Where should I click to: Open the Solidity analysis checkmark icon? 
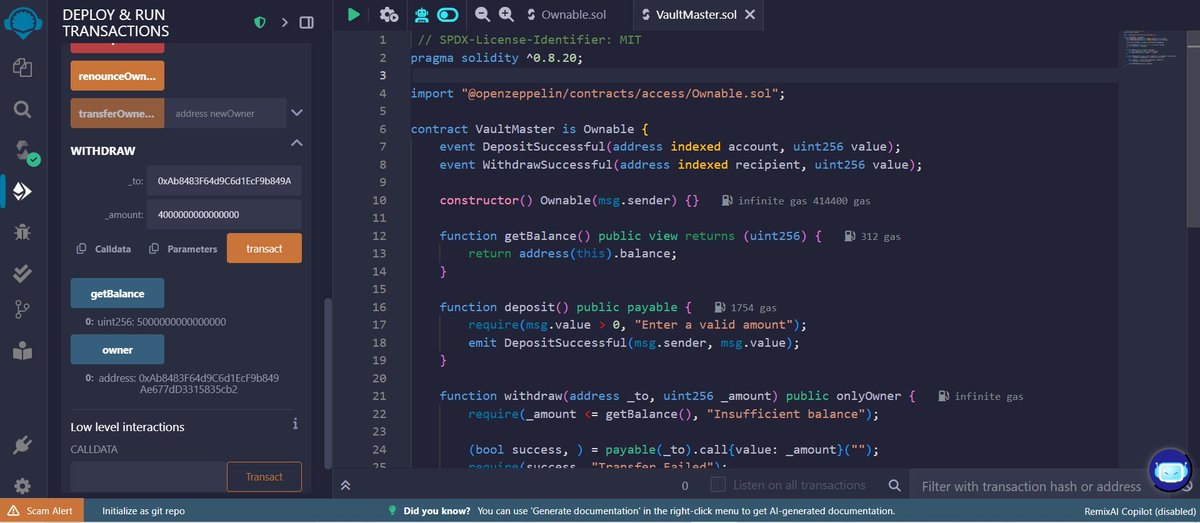(22, 272)
